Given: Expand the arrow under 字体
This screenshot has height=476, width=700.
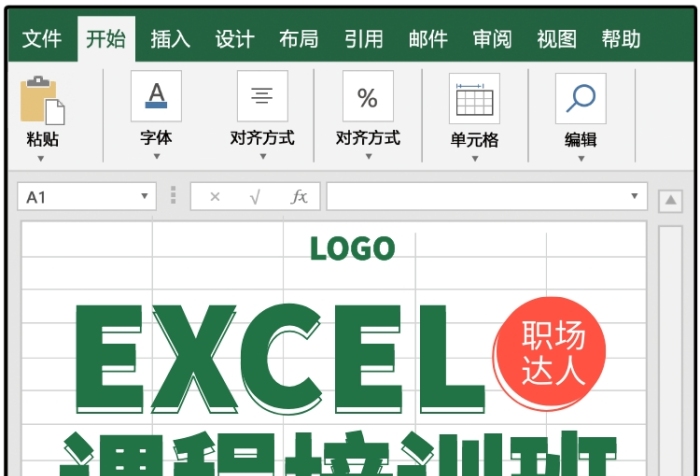Looking at the screenshot, I should (x=157, y=156).
